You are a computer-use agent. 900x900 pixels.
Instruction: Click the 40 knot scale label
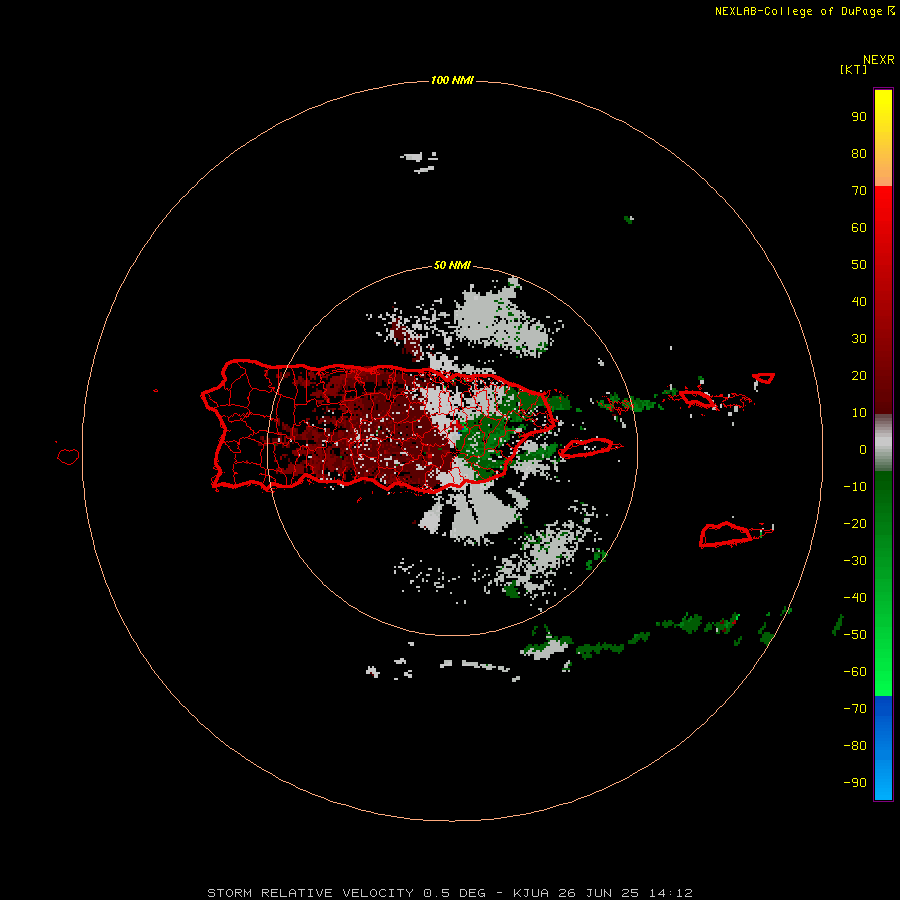pos(859,301)
